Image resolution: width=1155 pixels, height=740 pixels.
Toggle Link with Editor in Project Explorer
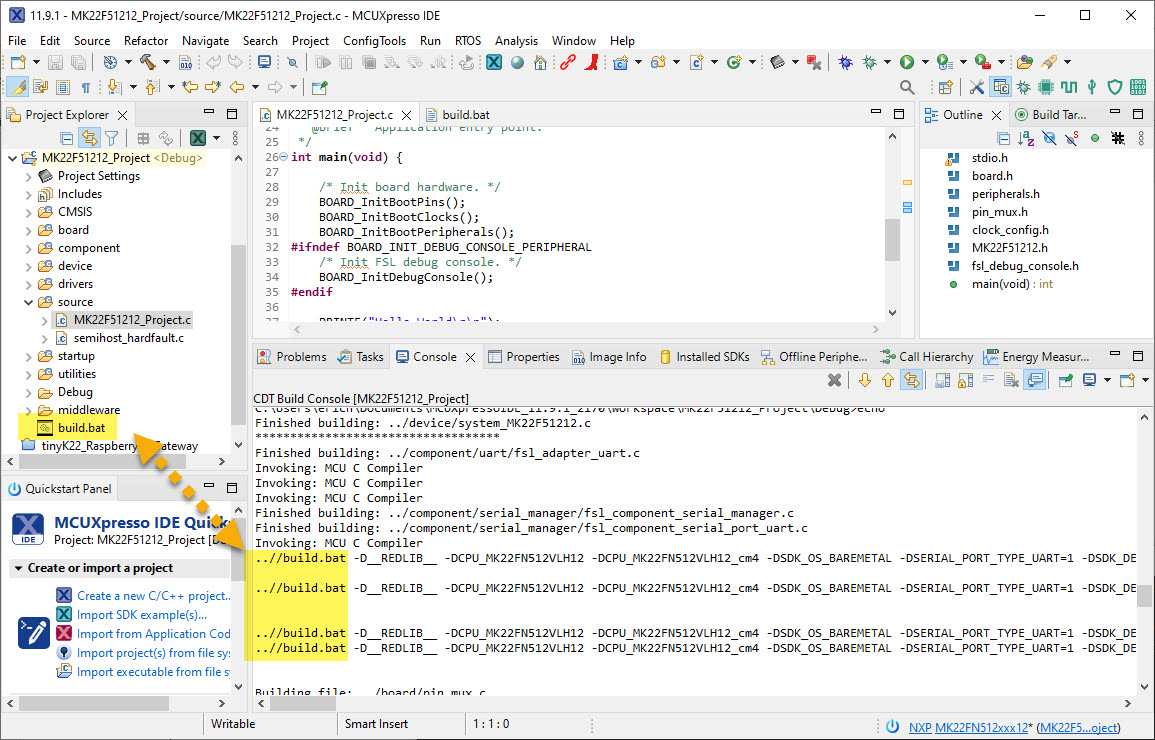click(89, 138)
